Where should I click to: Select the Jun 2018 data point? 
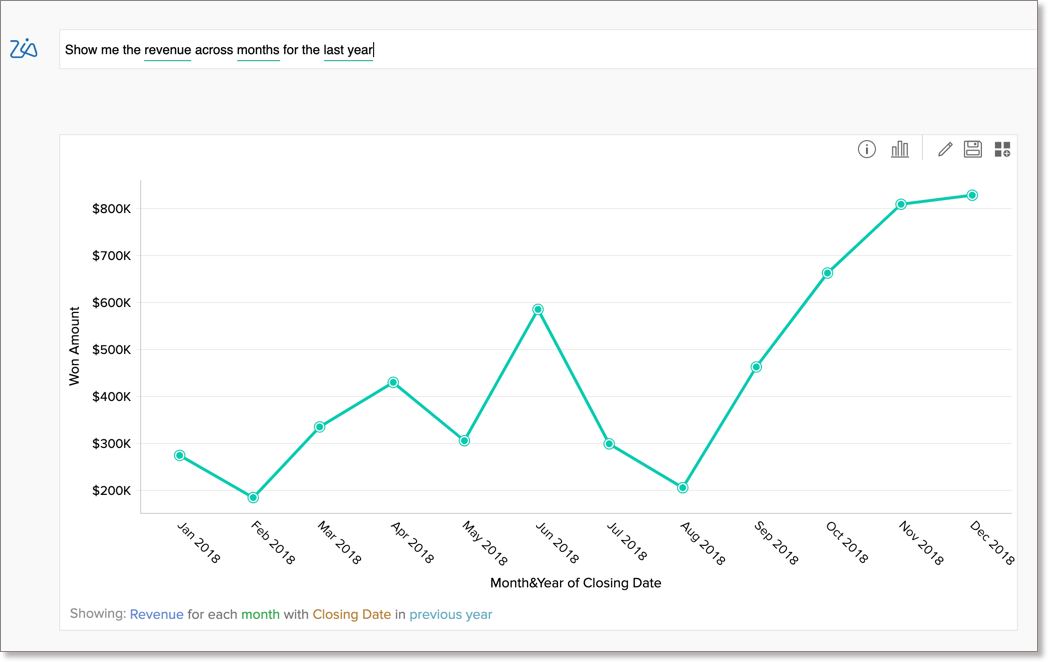[538, 310]
